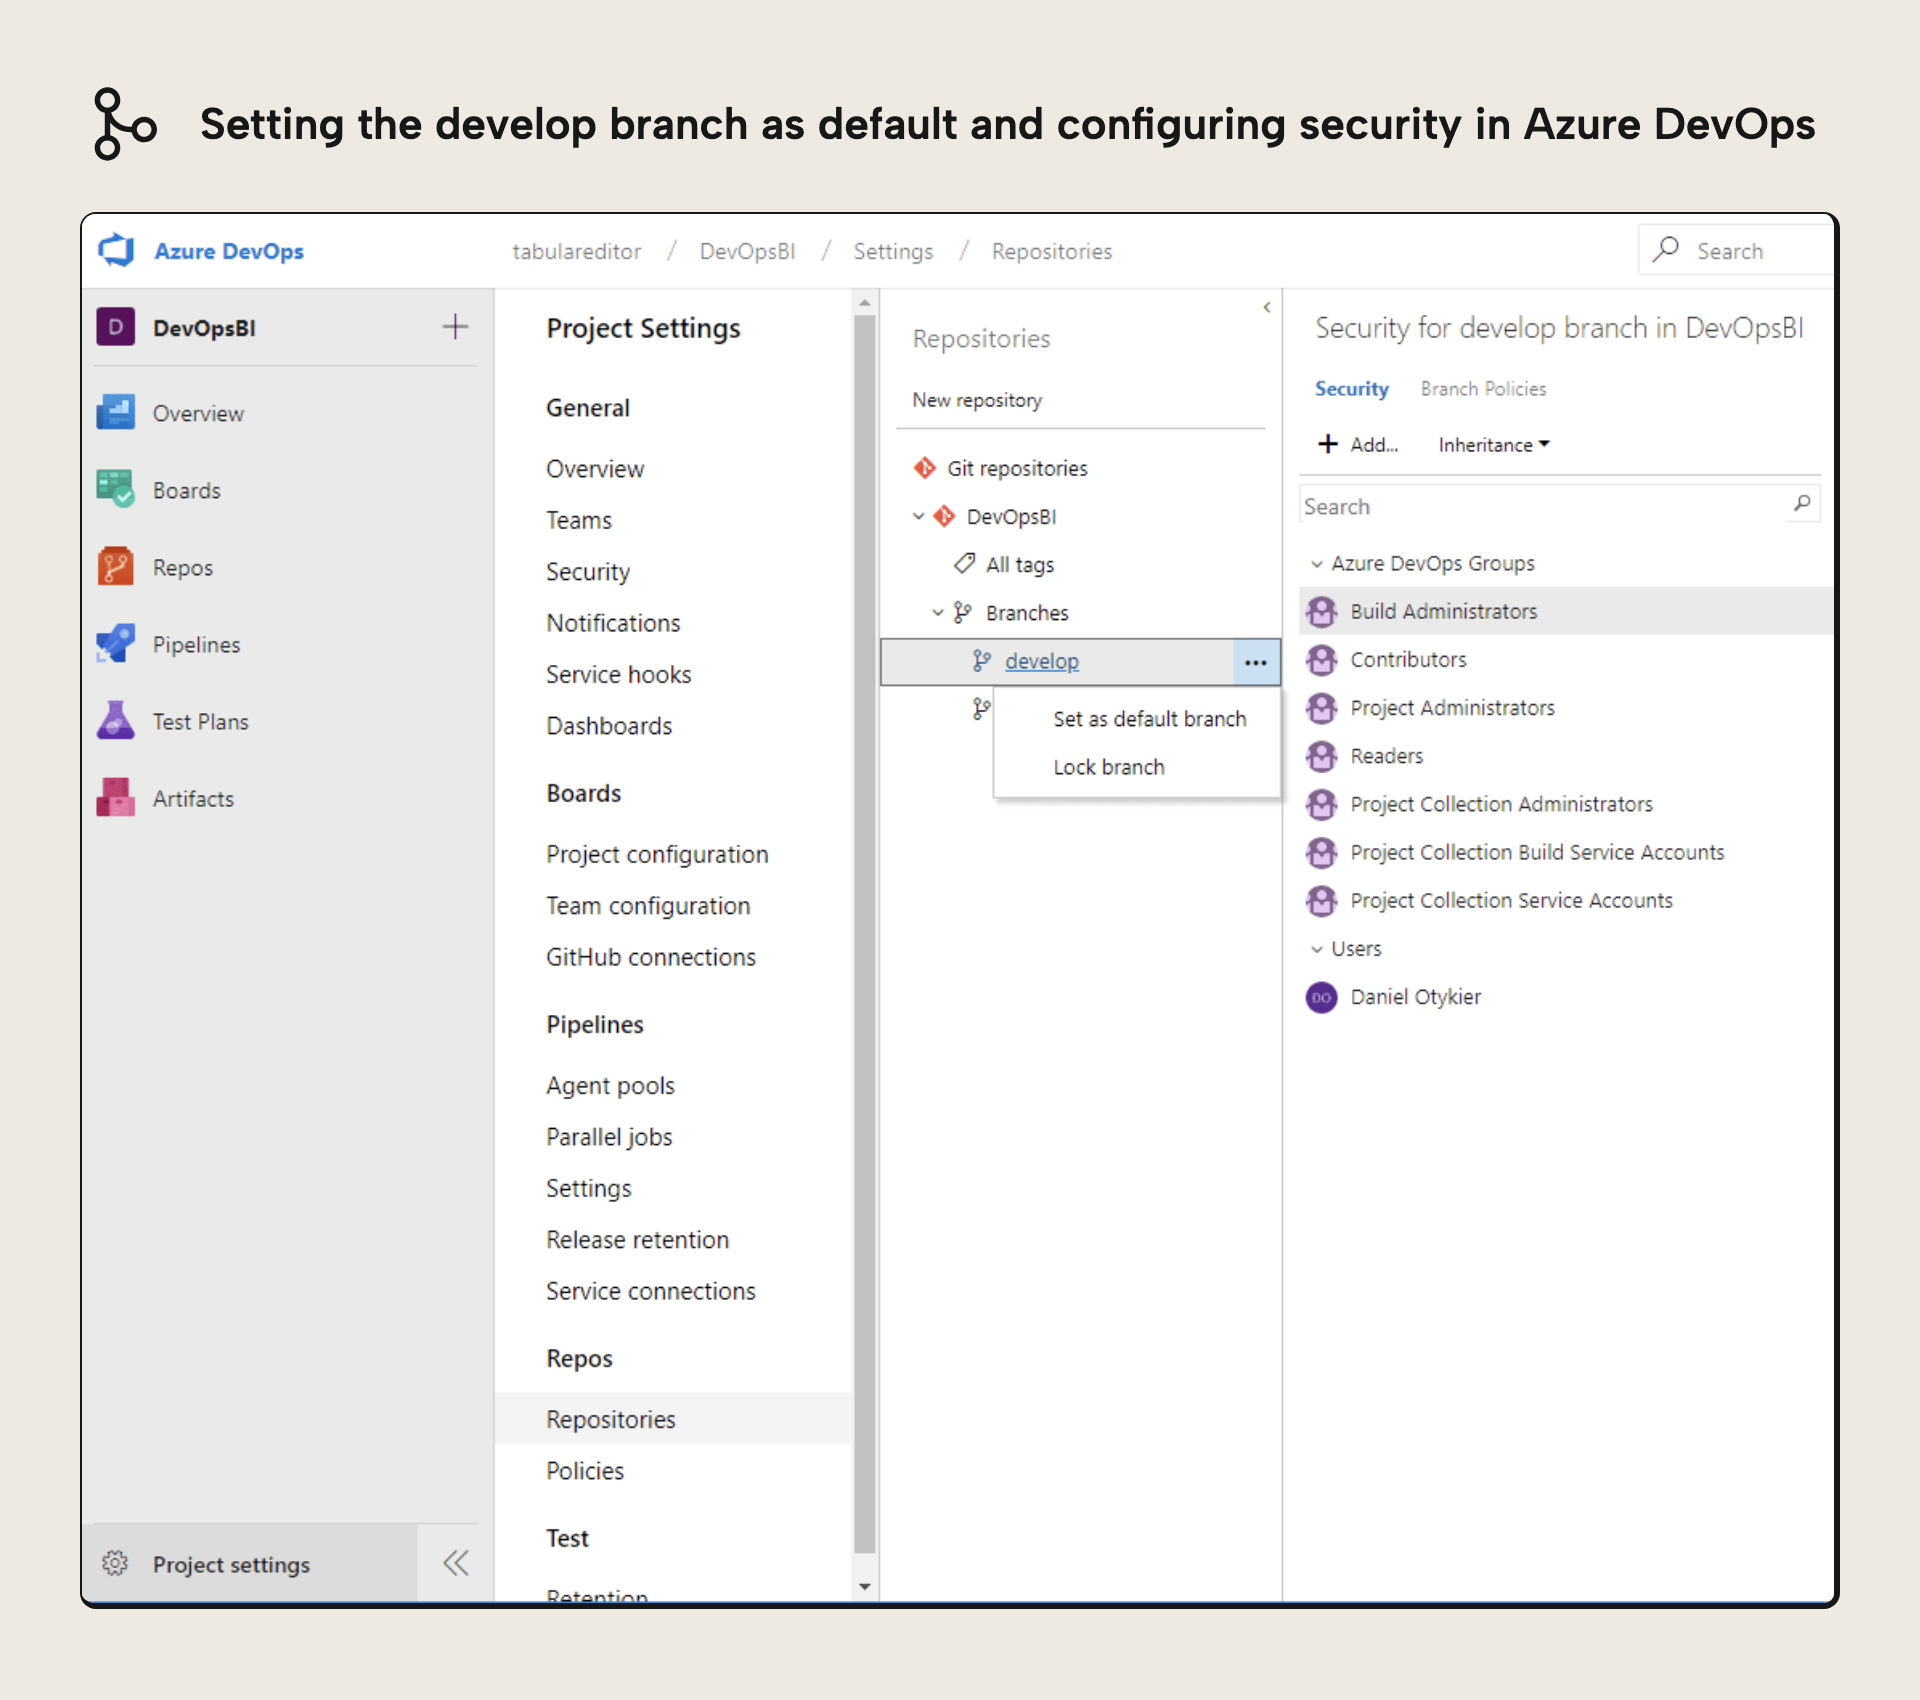
Task: Click the branch icon below develop
Action: pos(982,709)
